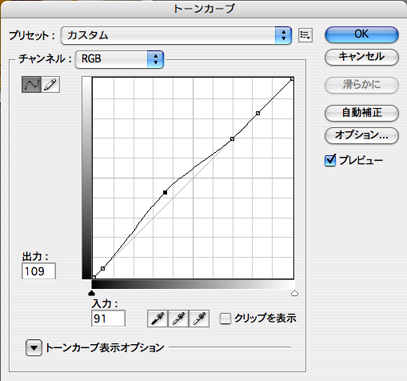Click the black input slider triangle
407x381 pixels.
(x=92, y=293)
